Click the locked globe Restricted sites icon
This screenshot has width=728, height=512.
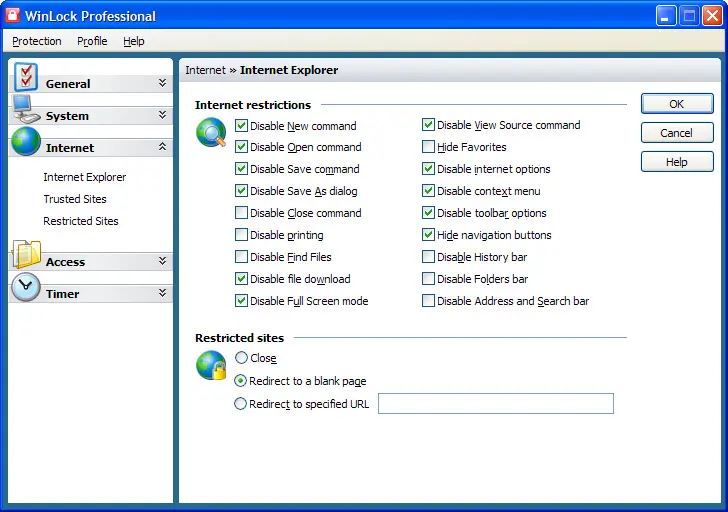click(x=211, y=365)
